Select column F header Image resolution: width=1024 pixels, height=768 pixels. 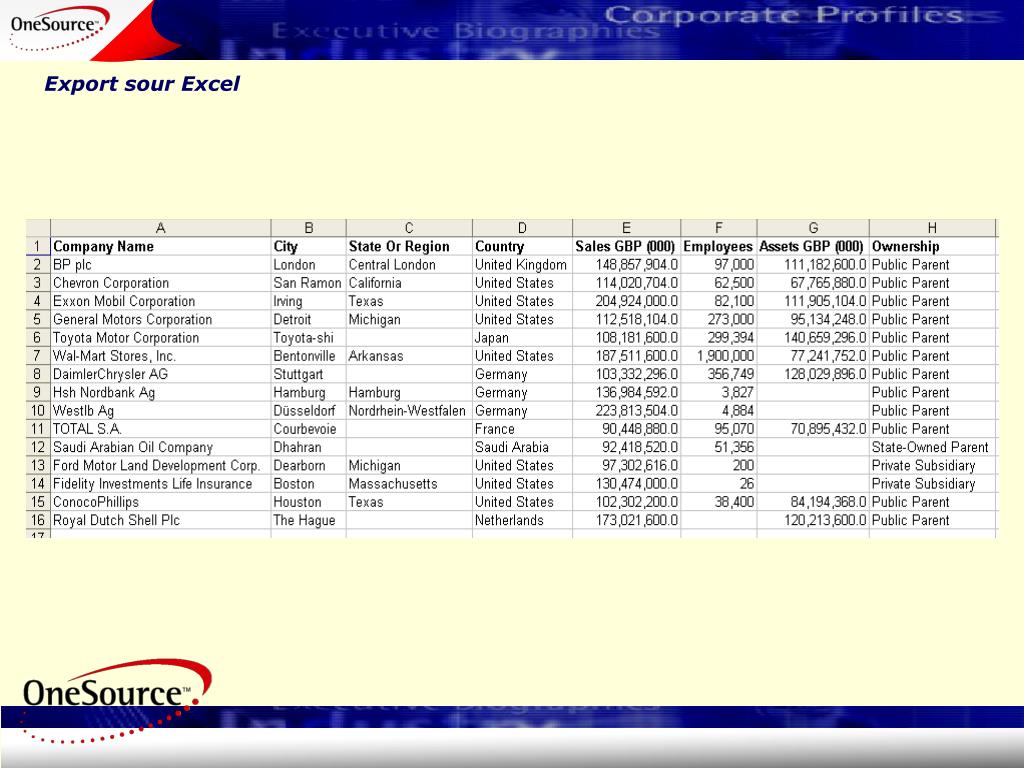click(x=718, y=228)
